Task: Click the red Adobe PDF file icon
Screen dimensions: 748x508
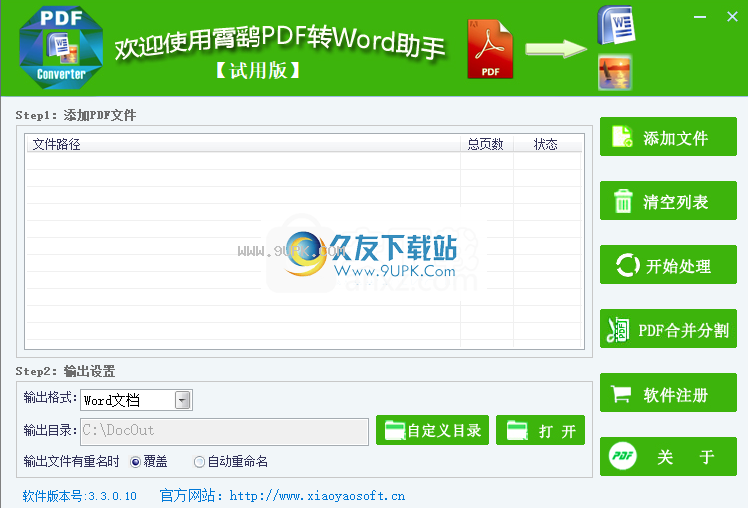Action: pos(490,49)
